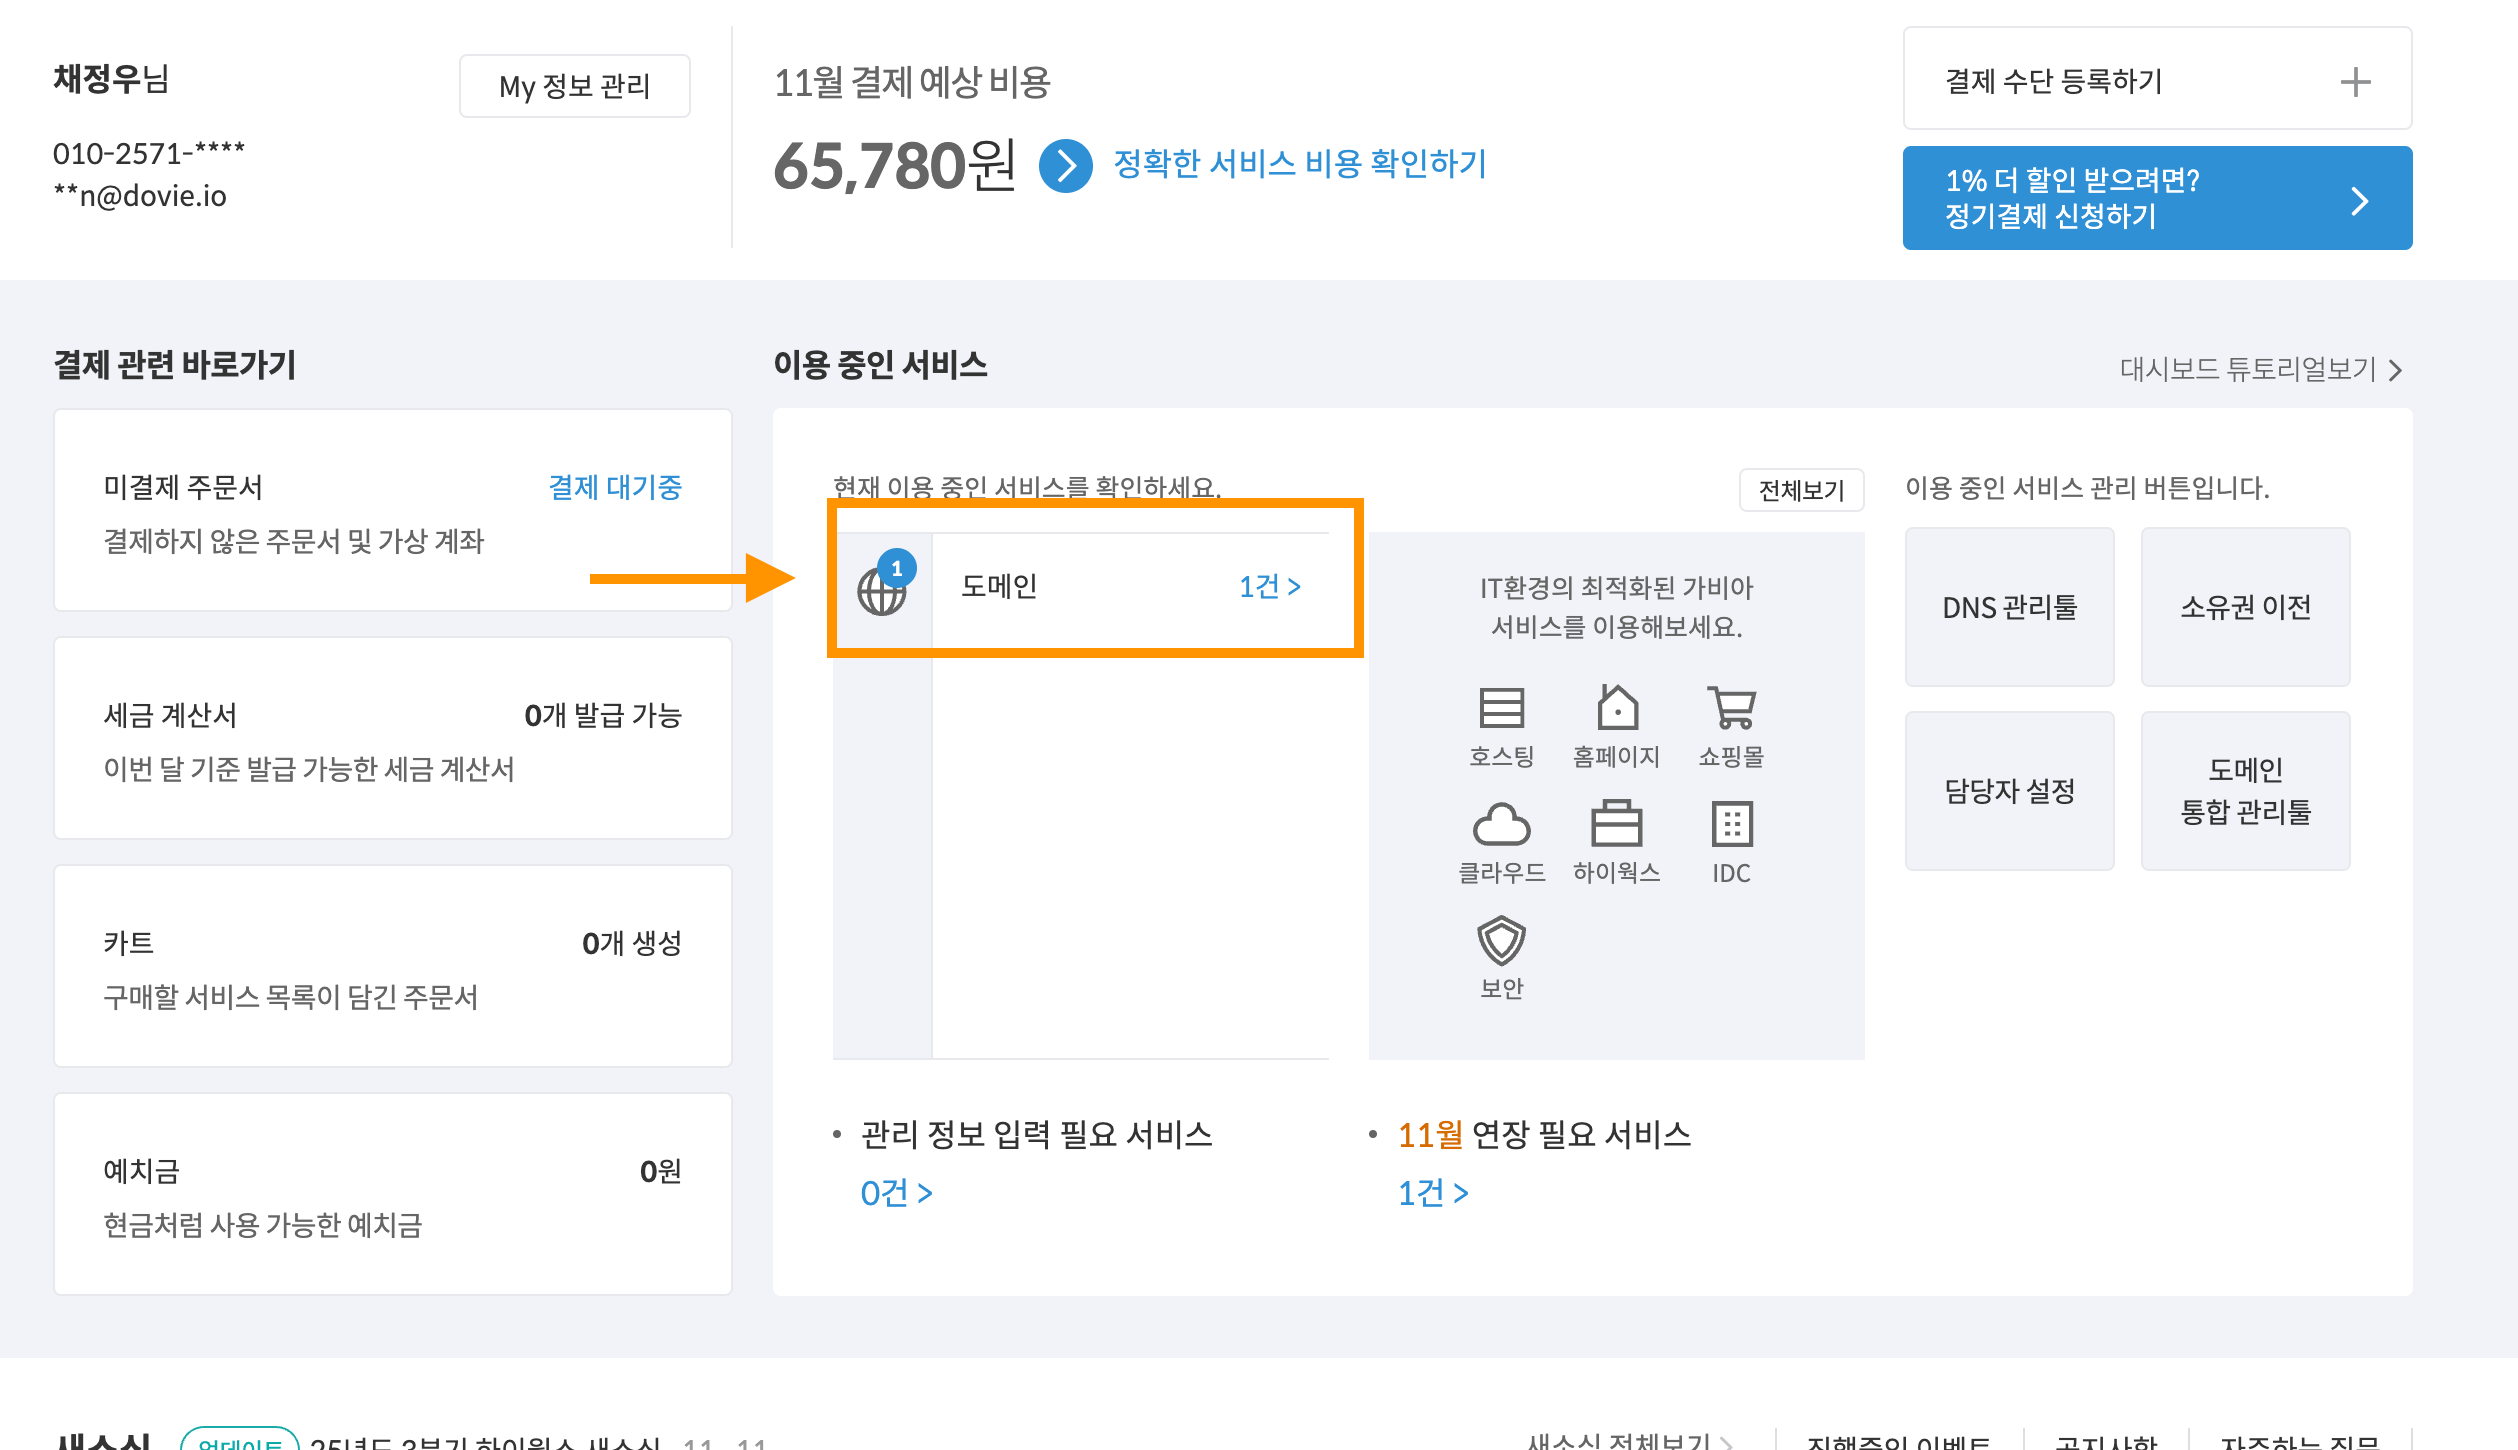
Task: Open the My 정보 관리 button
Action: click(x=574, y=86)
